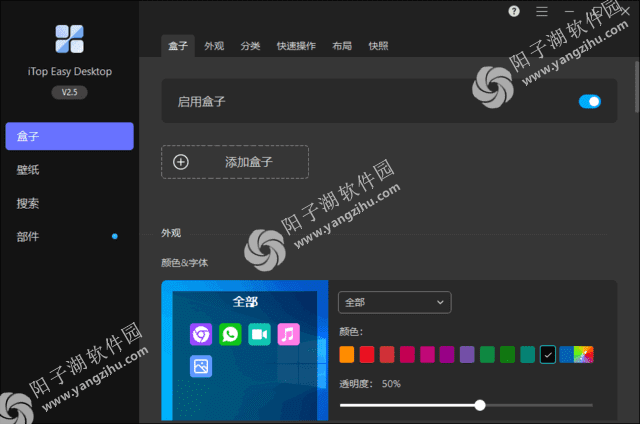
Task: Click the 外观 section heading
Action: point(171,233)
